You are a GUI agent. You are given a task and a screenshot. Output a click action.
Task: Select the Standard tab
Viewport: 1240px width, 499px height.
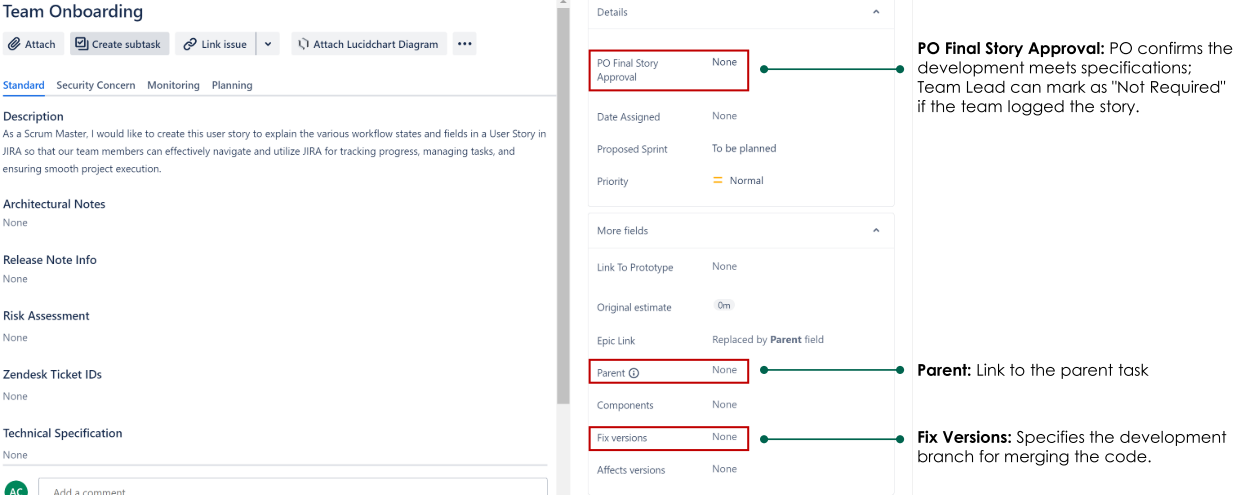24,85
